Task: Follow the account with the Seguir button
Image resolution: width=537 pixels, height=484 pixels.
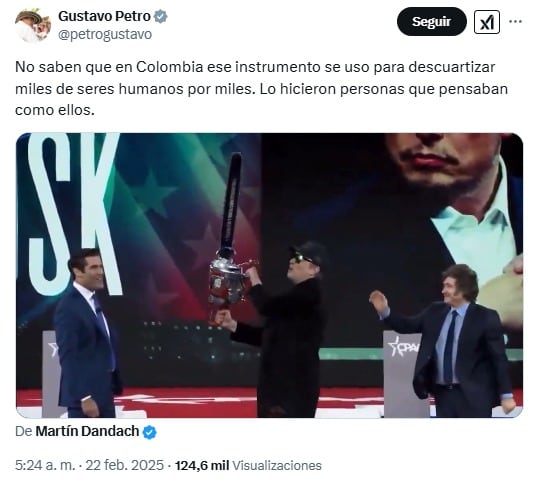Action: point(432,22)
